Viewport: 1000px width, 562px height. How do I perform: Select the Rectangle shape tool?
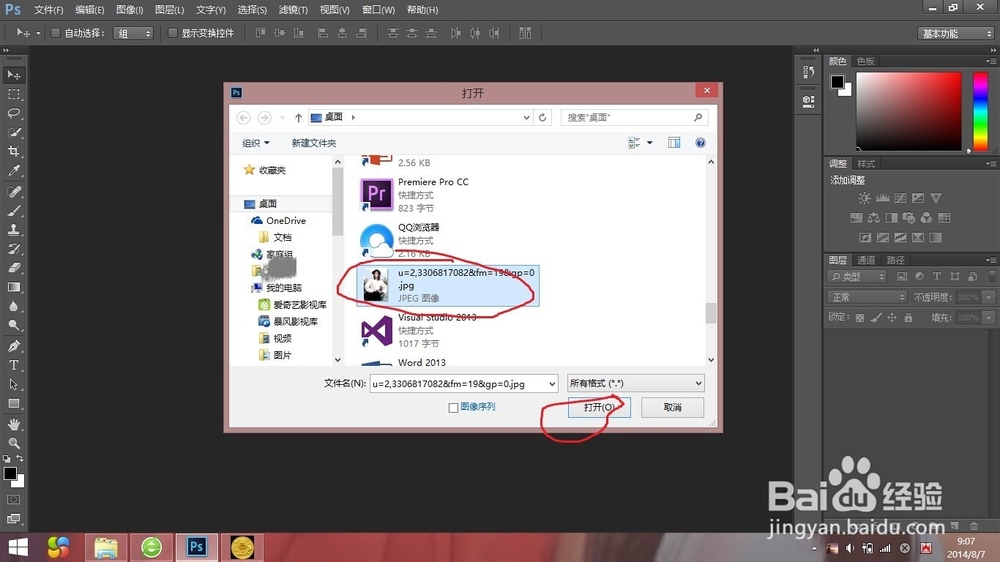coord(13,404)
